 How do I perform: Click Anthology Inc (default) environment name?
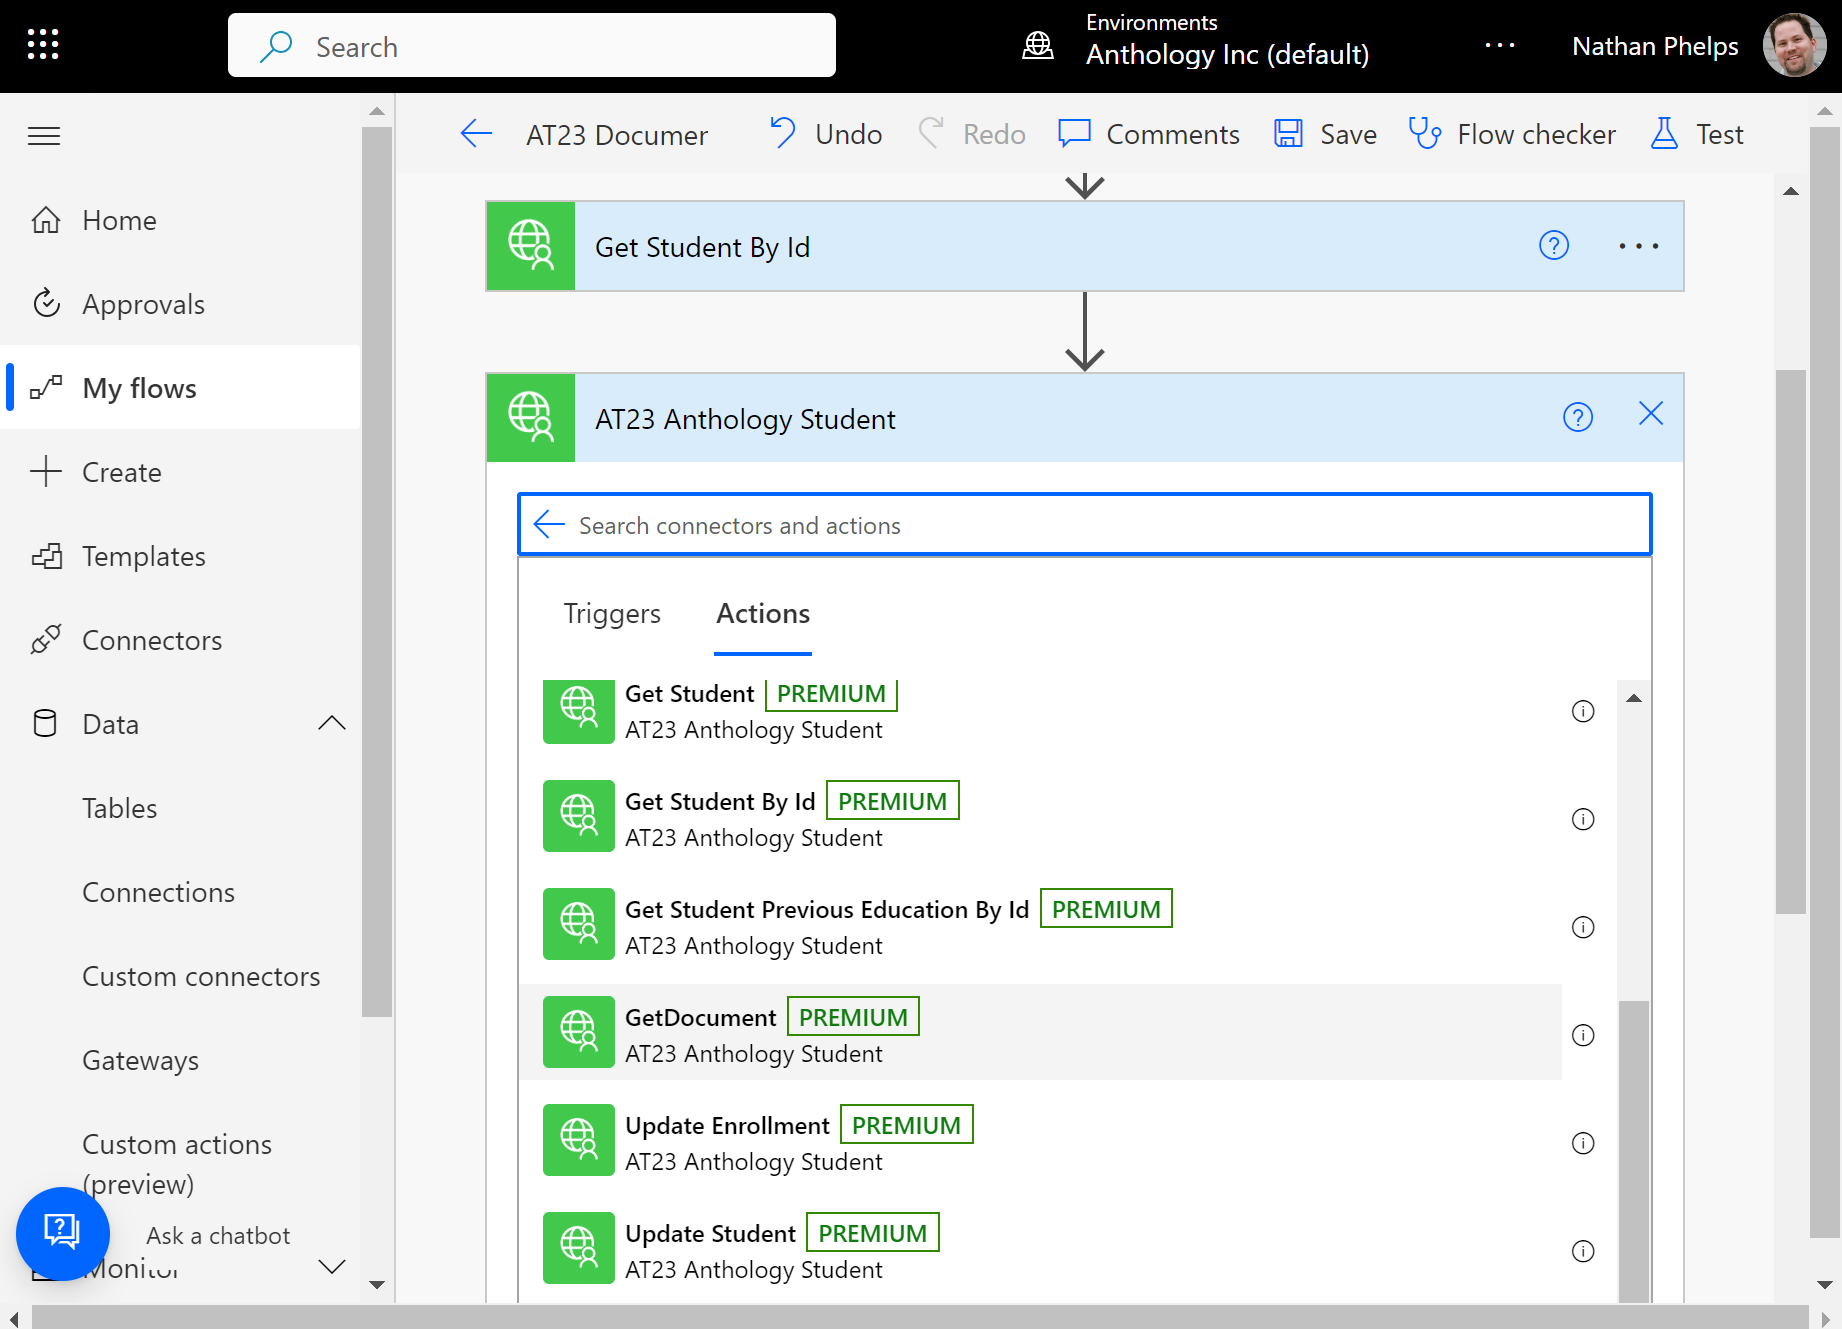tap(1227, 54)
